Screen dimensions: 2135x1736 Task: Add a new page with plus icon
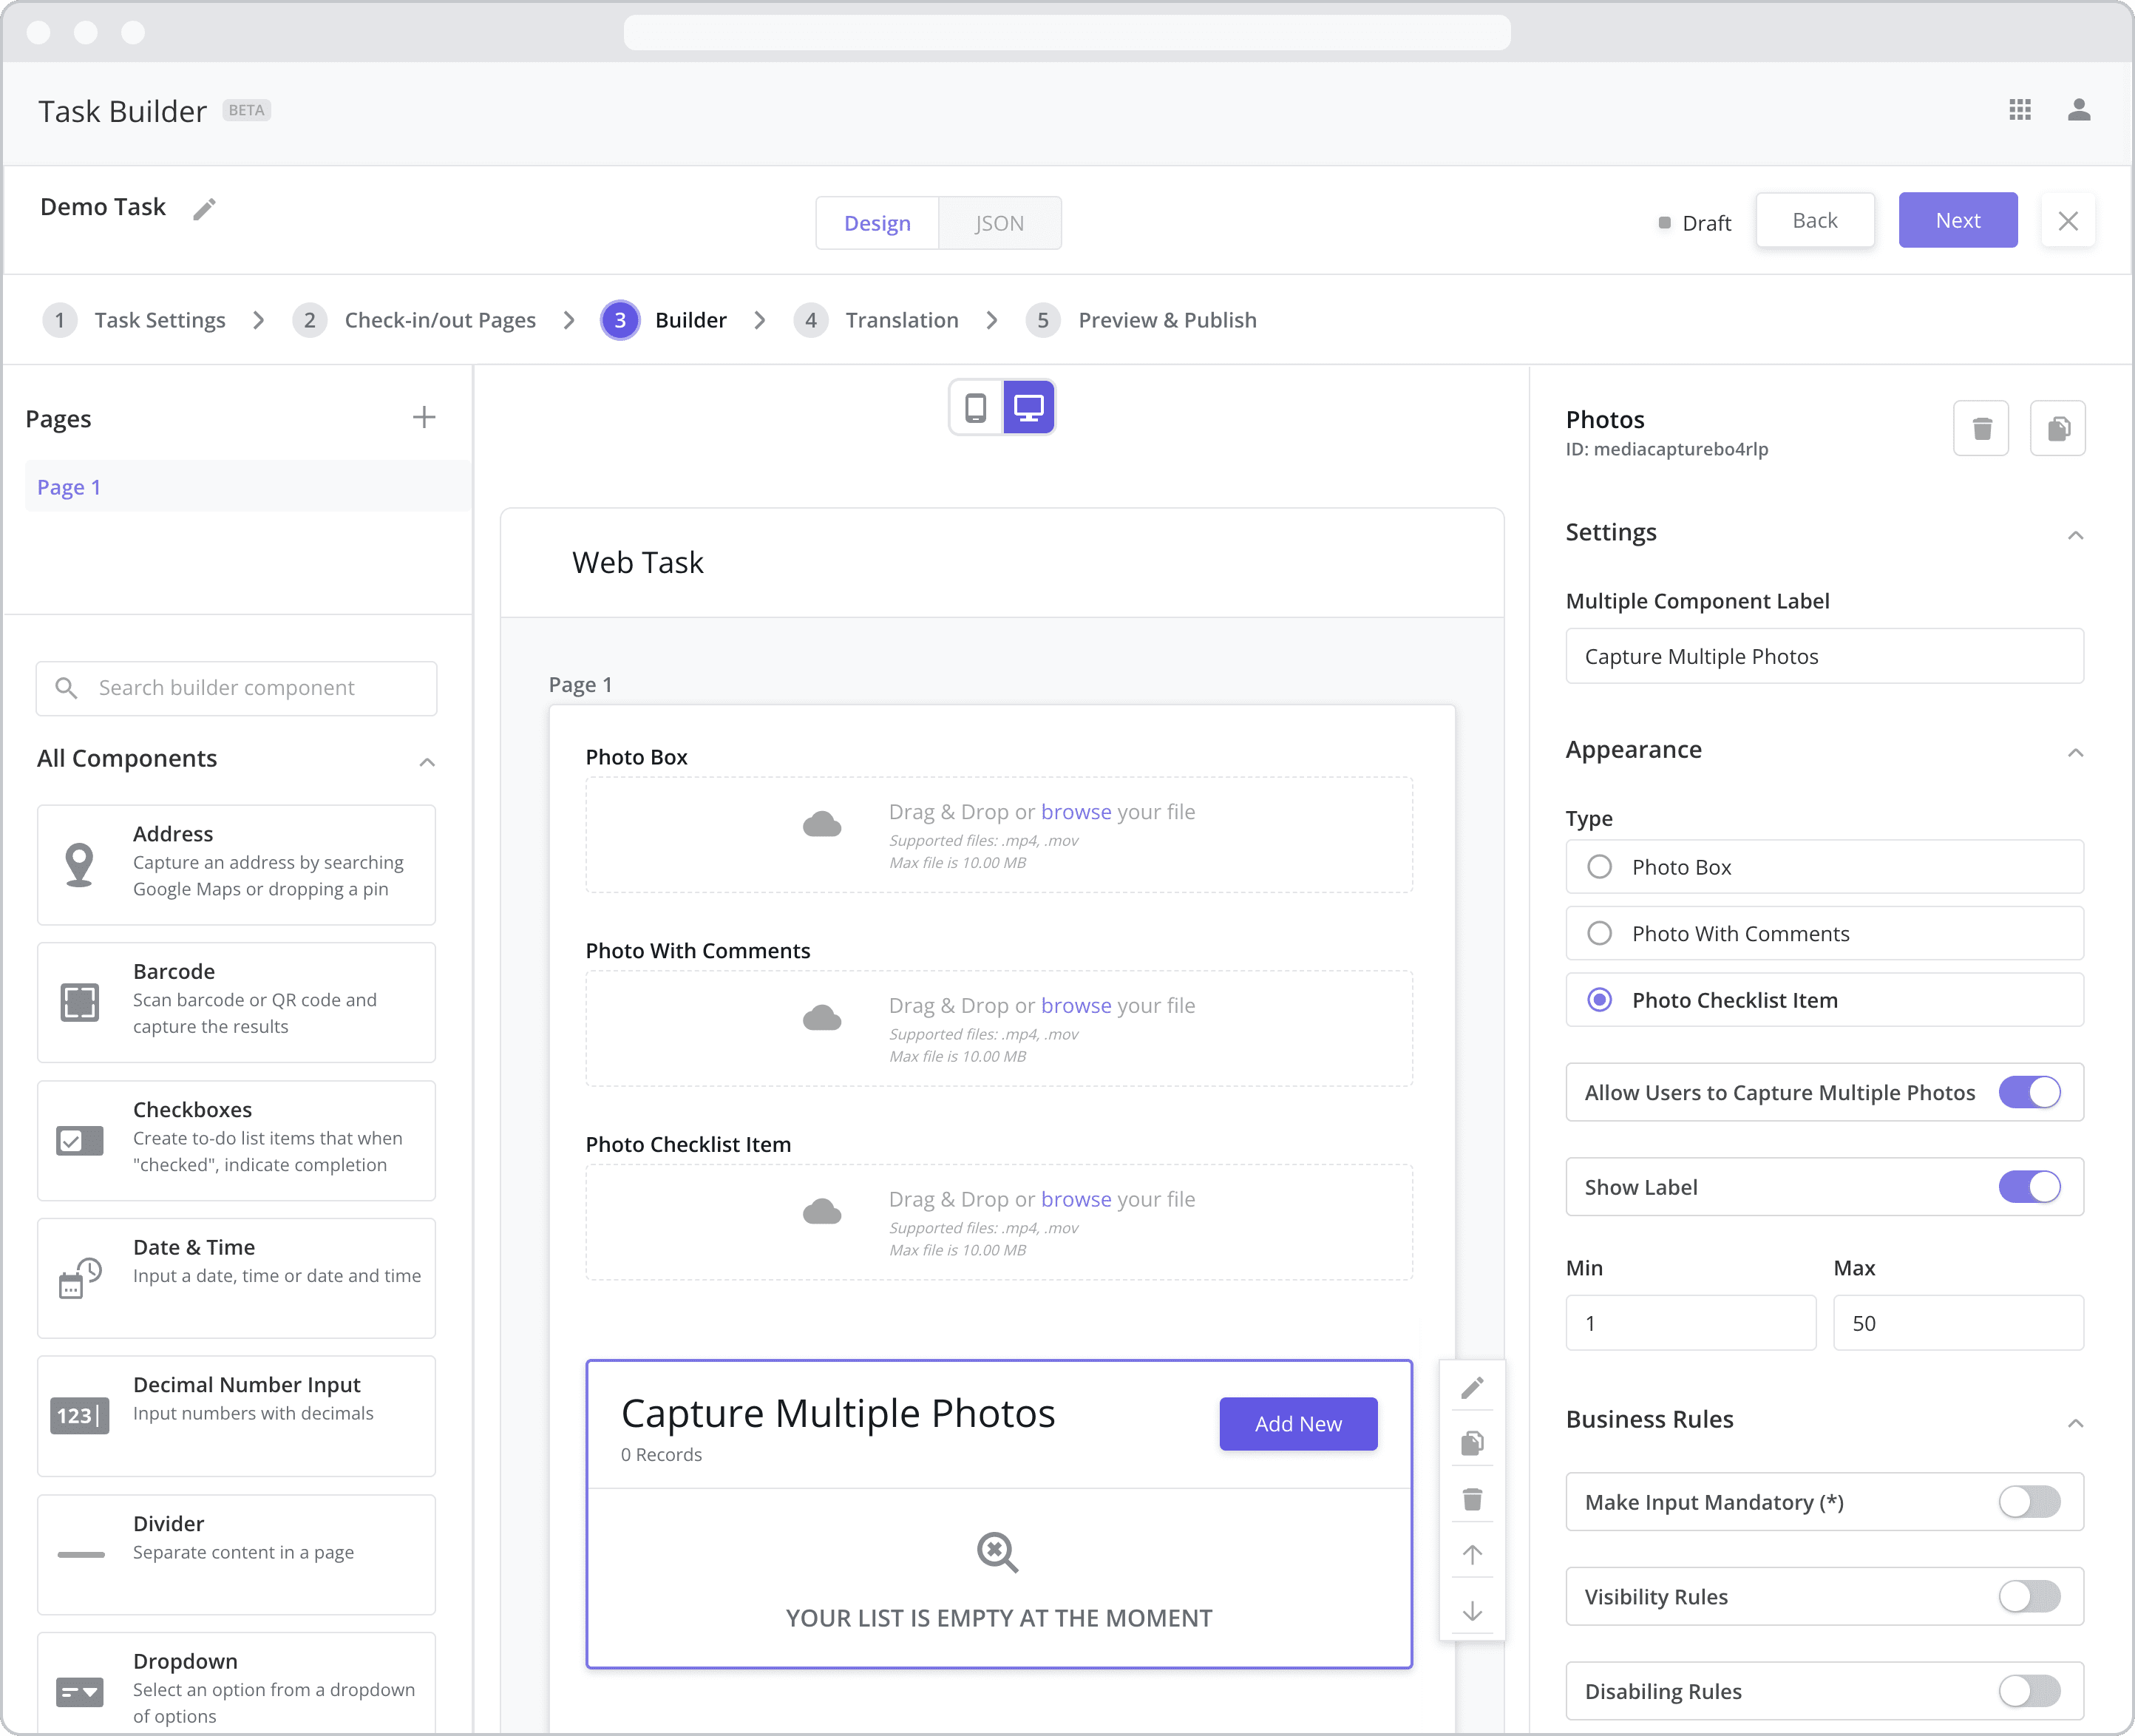pyautogui.click(x=424, y=418)
